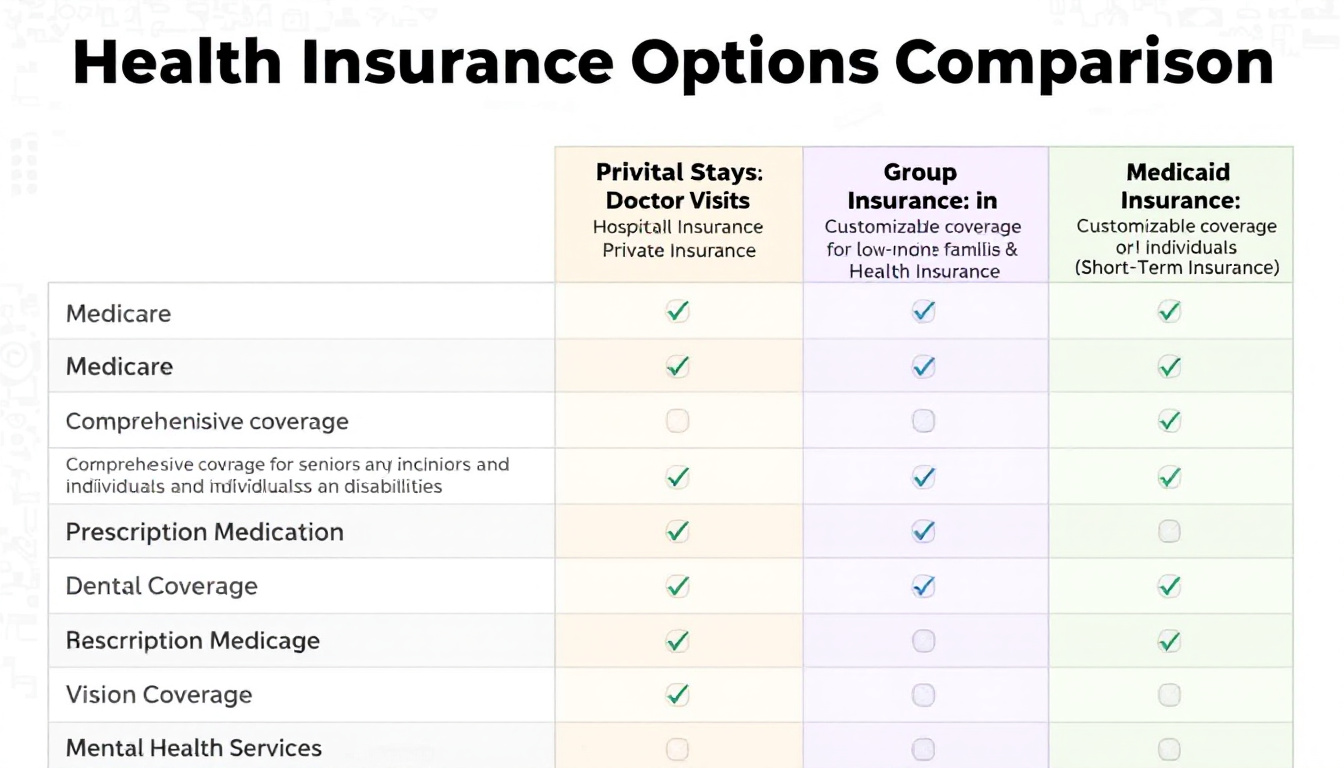Image resolution: width=1344 pixels, height=768 pixels.
Task: Check Comprehensive coverage under Group Insurance
Action: click(923, 421)
